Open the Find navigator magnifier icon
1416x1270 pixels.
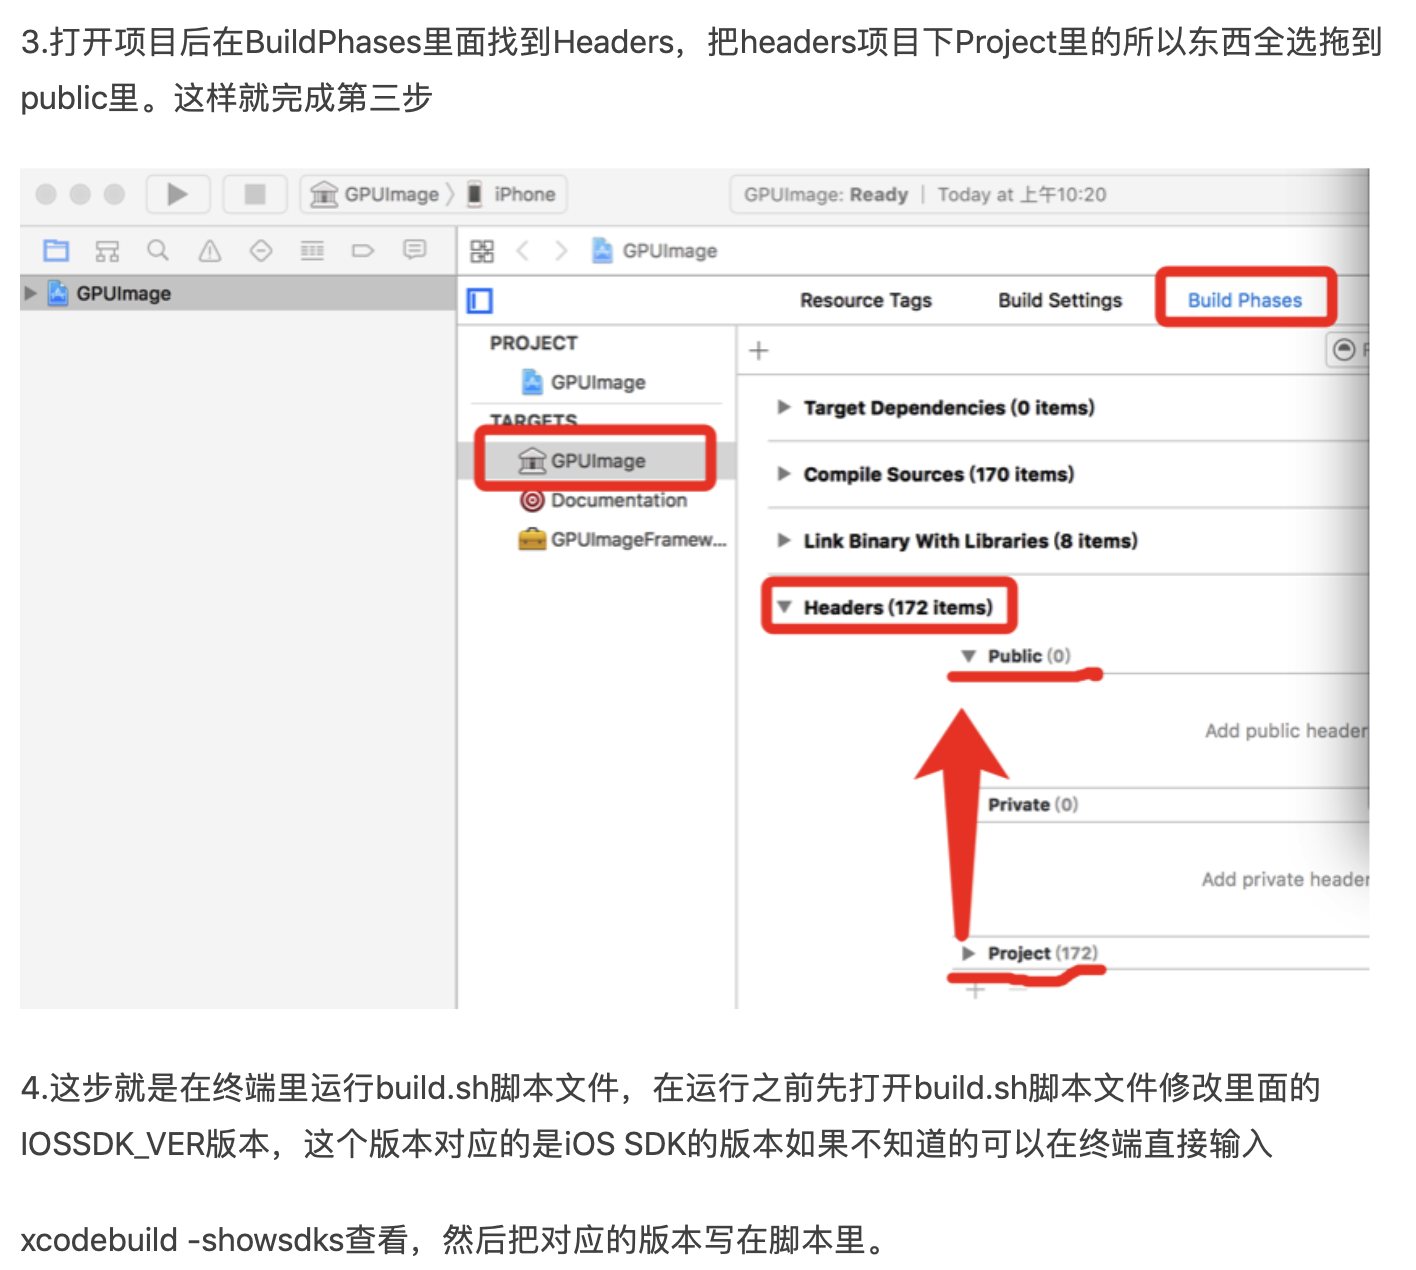tap(158, 250)
